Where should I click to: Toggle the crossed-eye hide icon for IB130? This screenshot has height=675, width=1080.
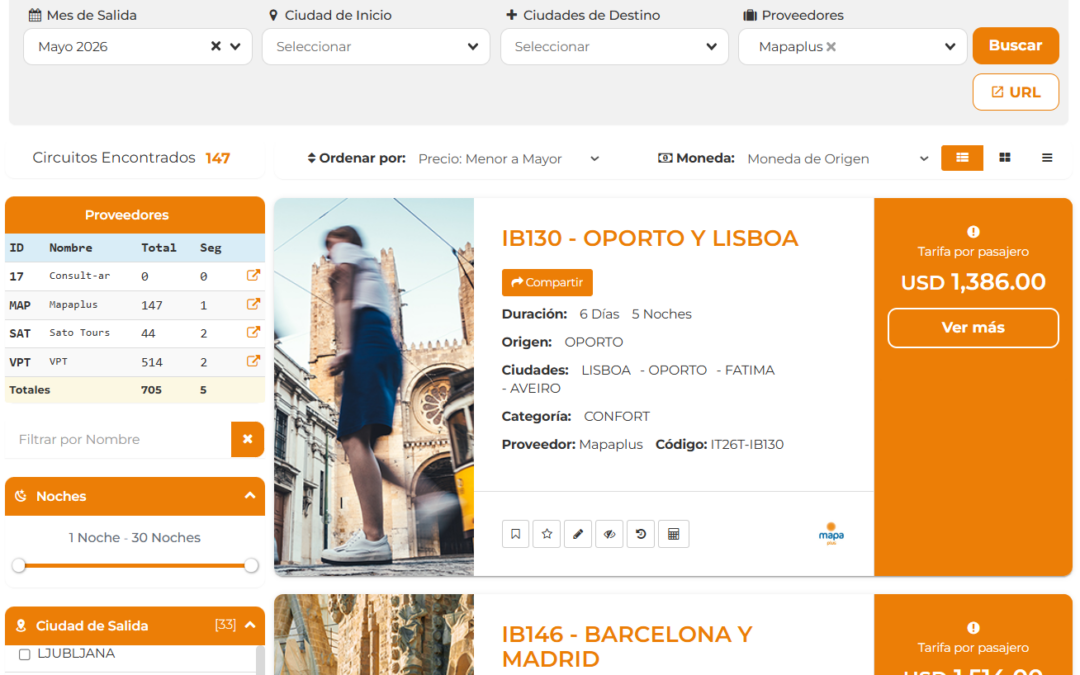pyautogui.click(x=609, y=534)
